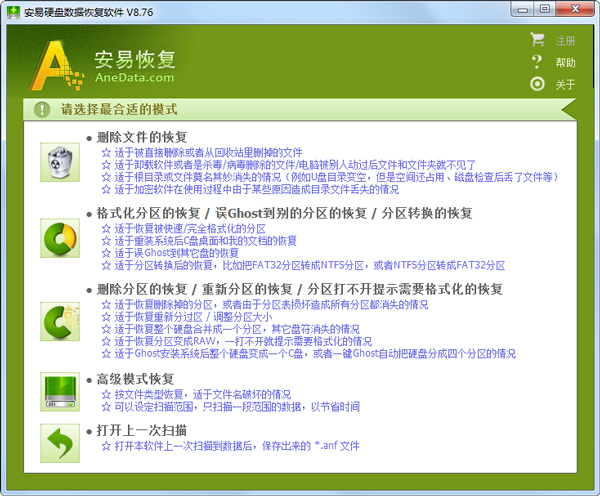This screenshot has width=600, height=496.
Task: Open the 关于 about menu item
Action: 566,85
